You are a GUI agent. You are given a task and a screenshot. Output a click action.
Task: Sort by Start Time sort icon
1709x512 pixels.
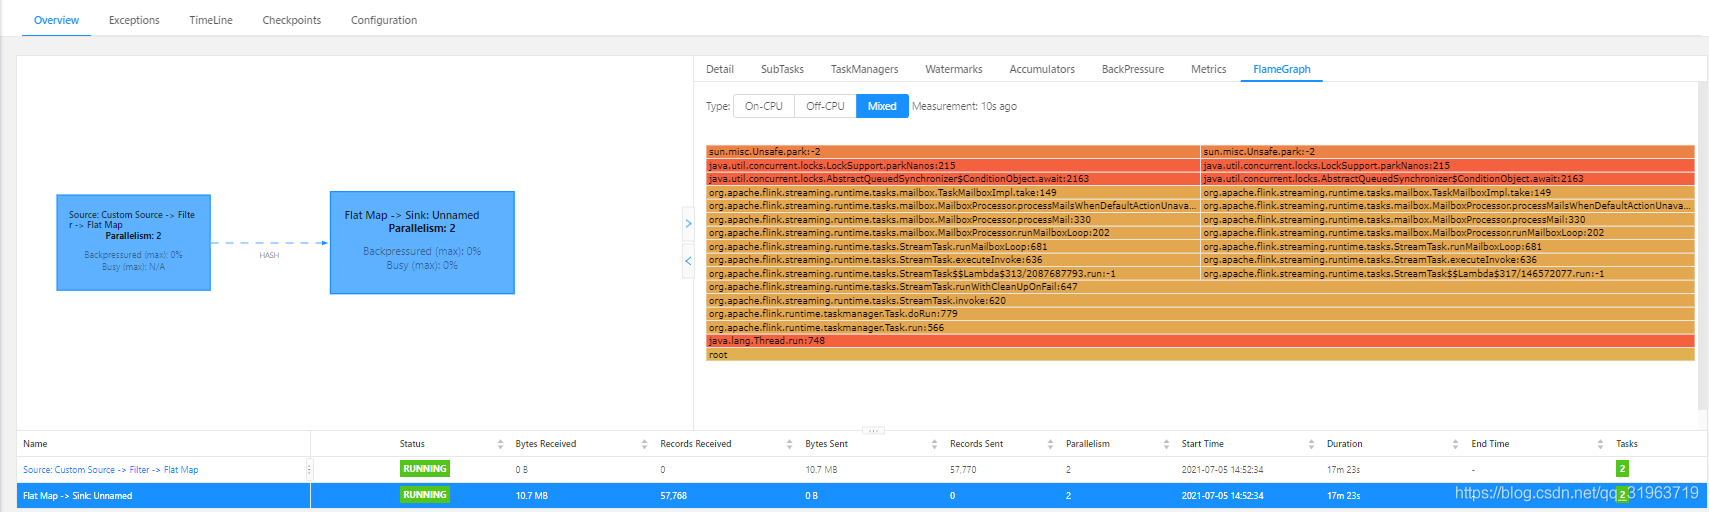point(1311,444)
